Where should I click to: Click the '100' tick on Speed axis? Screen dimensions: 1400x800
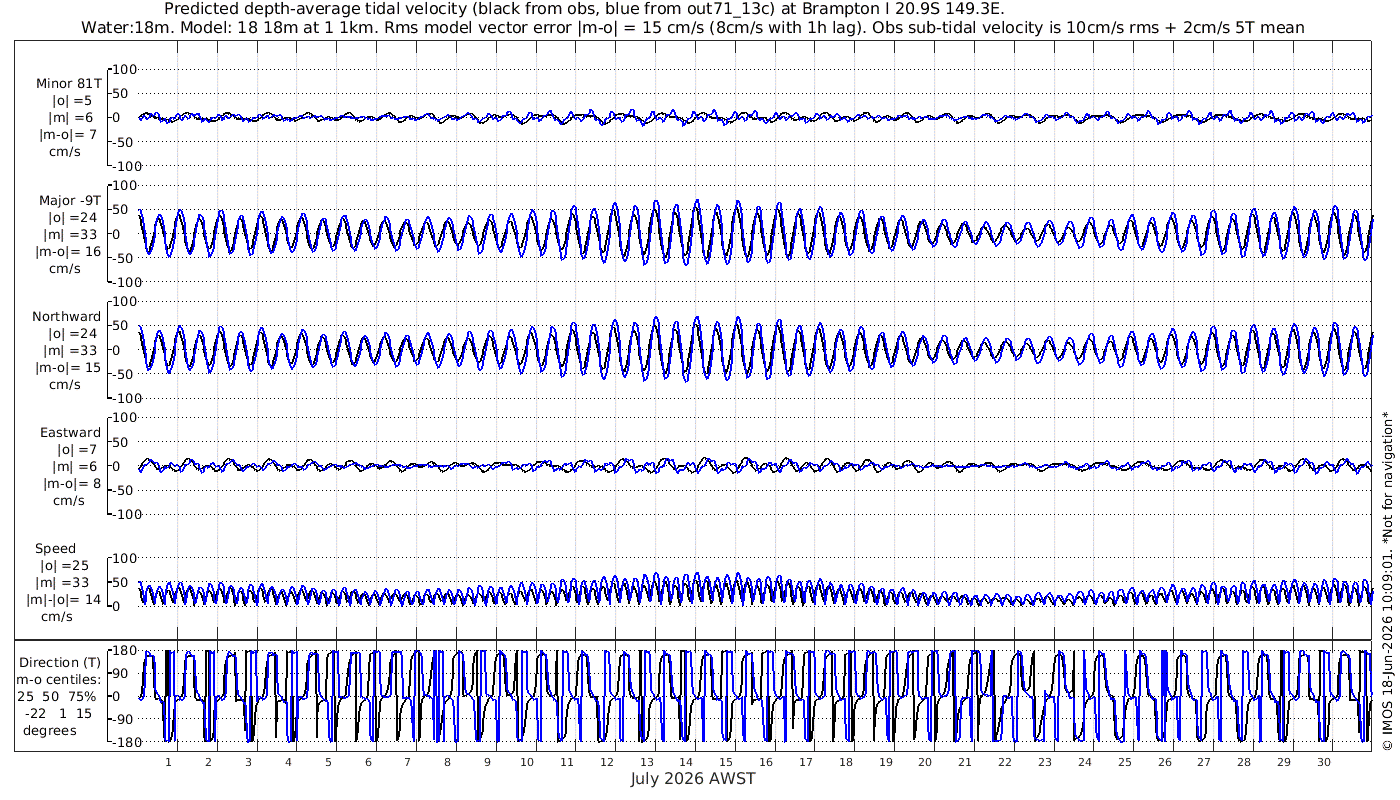pyautogui.click(x=125, y=558)
